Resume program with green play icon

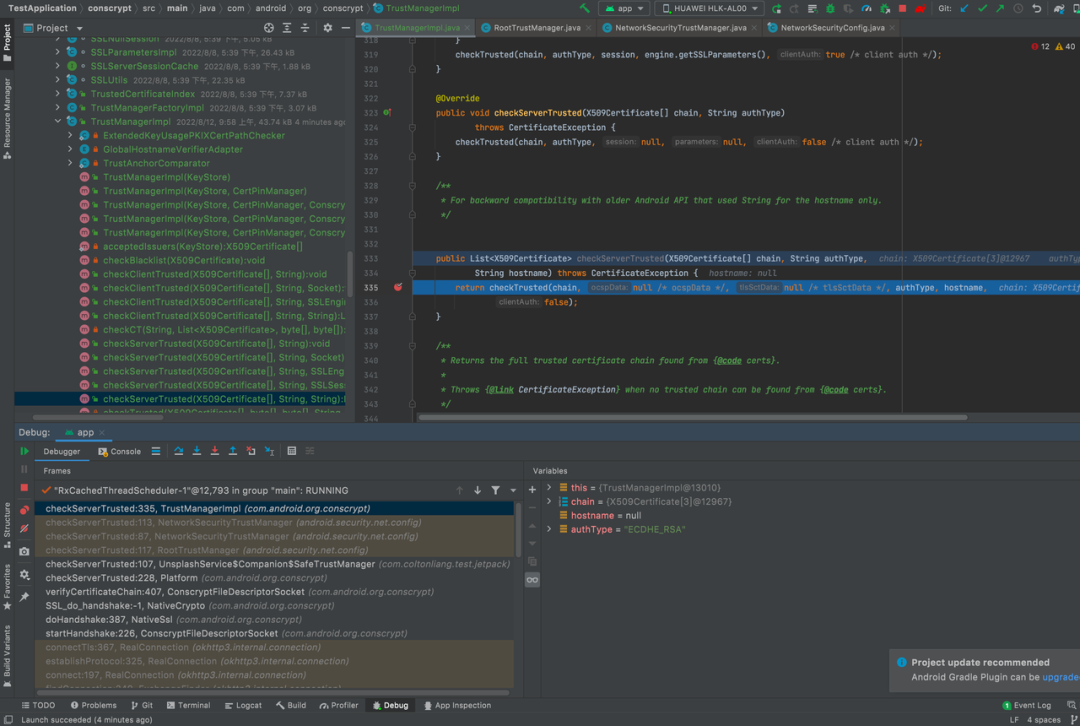pyautogui.click(x=24, y=451)
